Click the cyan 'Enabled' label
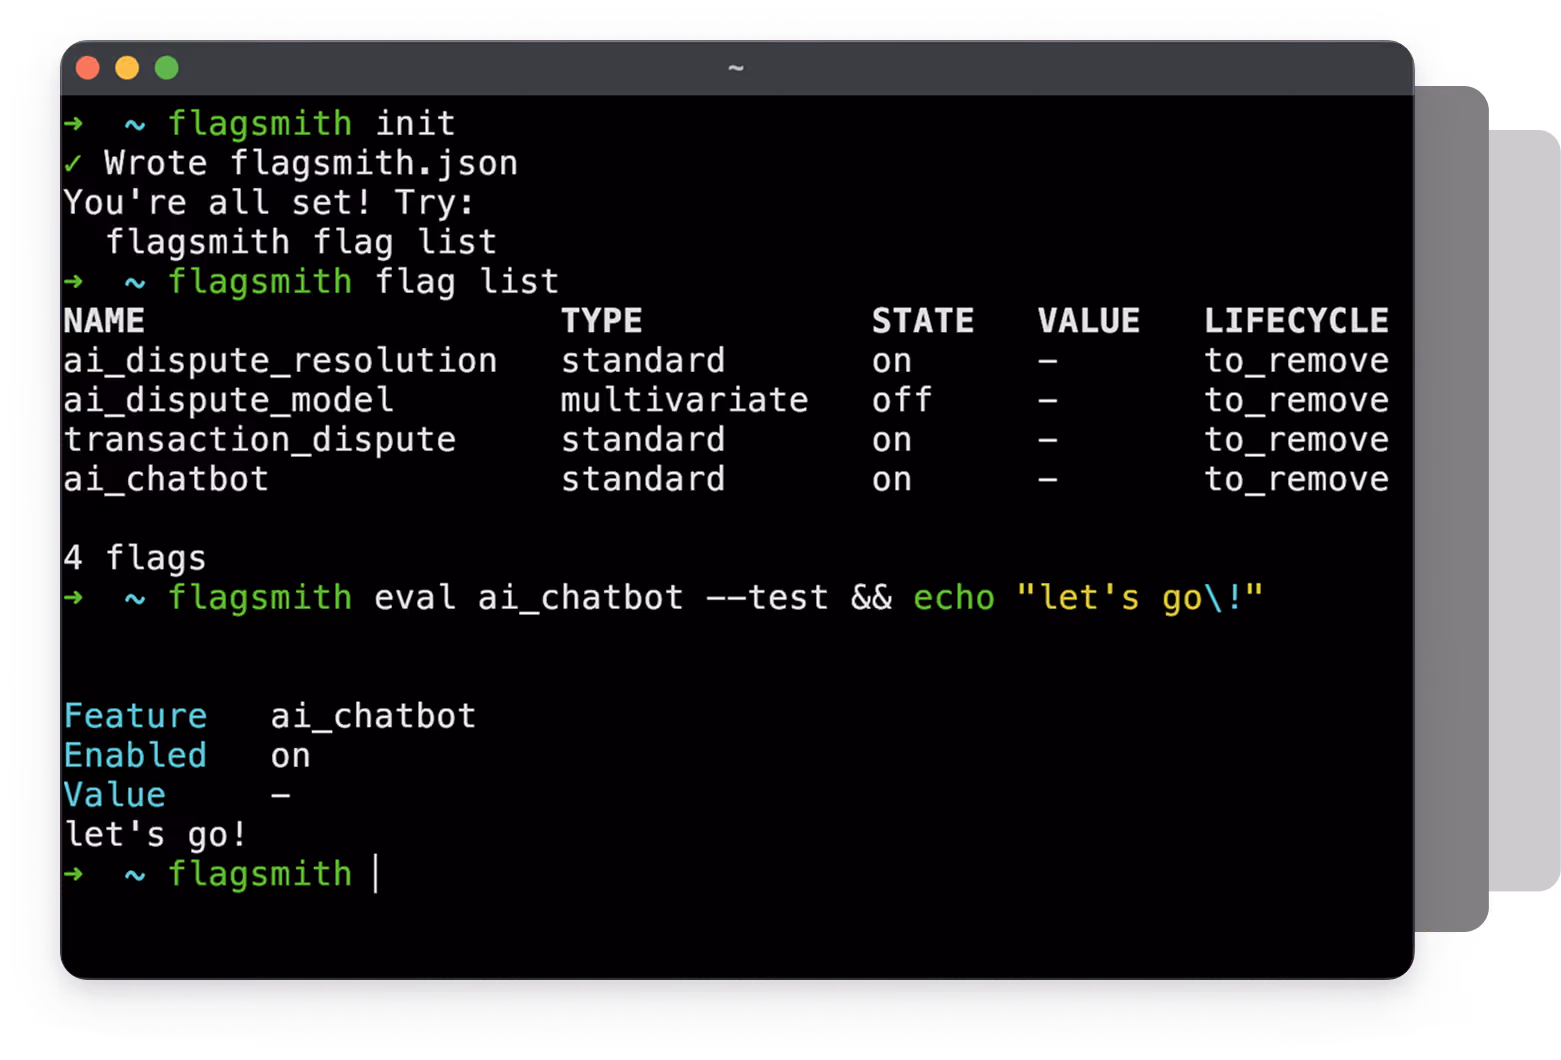This screenshot has width=1561, height=1060. [135, 756]
